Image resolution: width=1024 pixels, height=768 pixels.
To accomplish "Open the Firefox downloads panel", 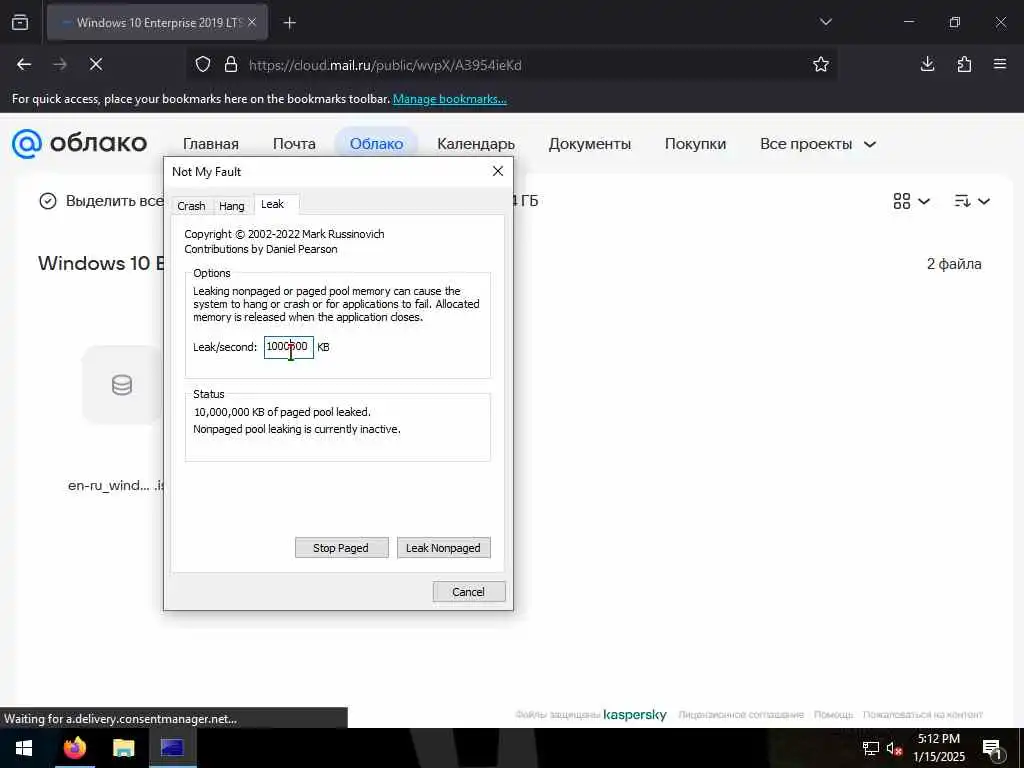I will 927,64.
